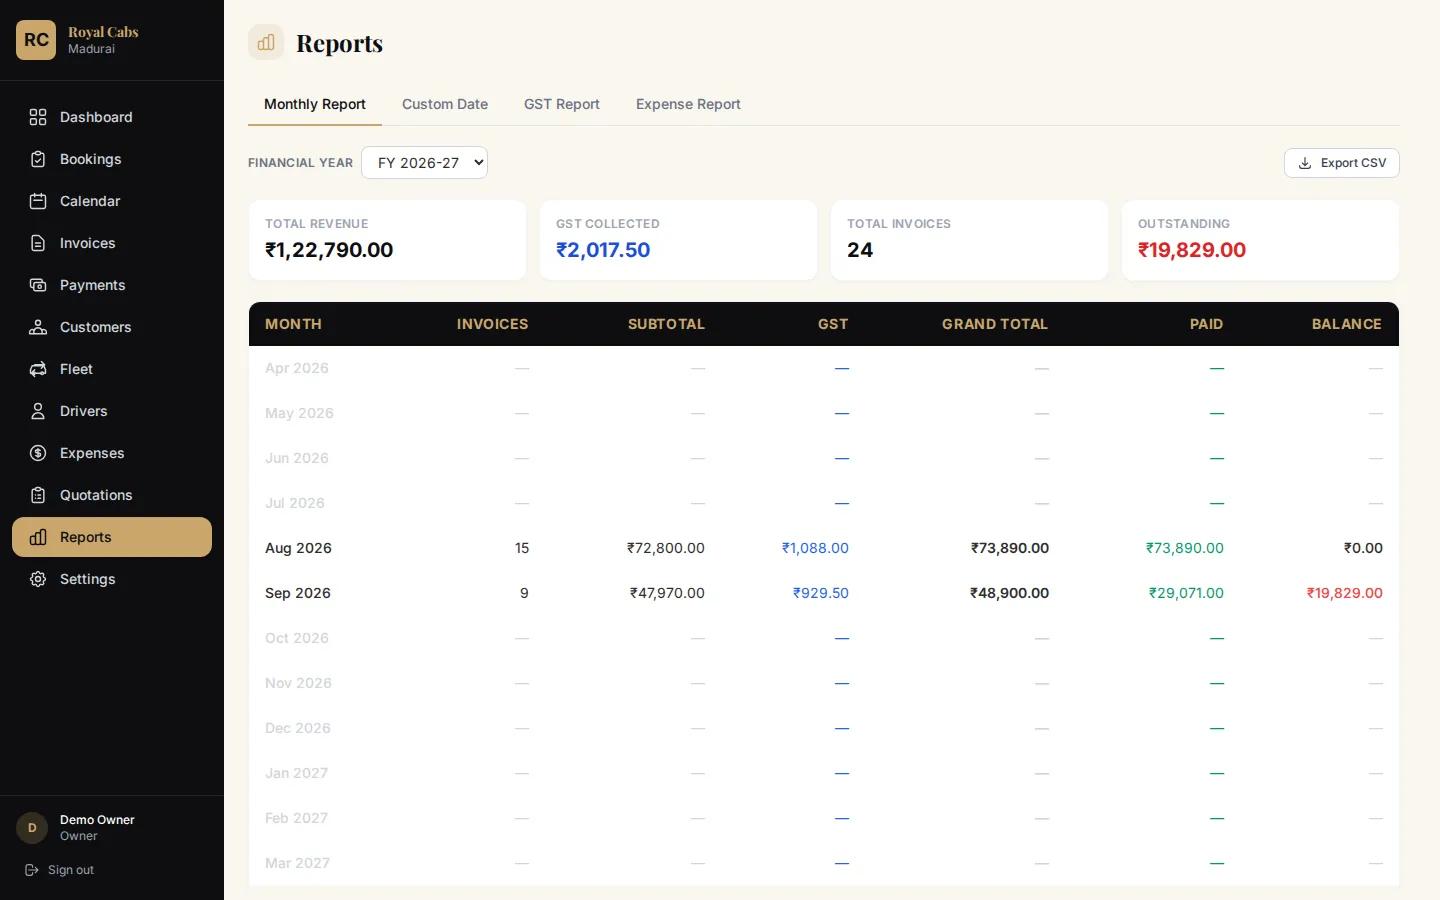This screenshot has height=900, width=1440.
Task: Click the Invoices document icon
Action: tap(38, 243)
